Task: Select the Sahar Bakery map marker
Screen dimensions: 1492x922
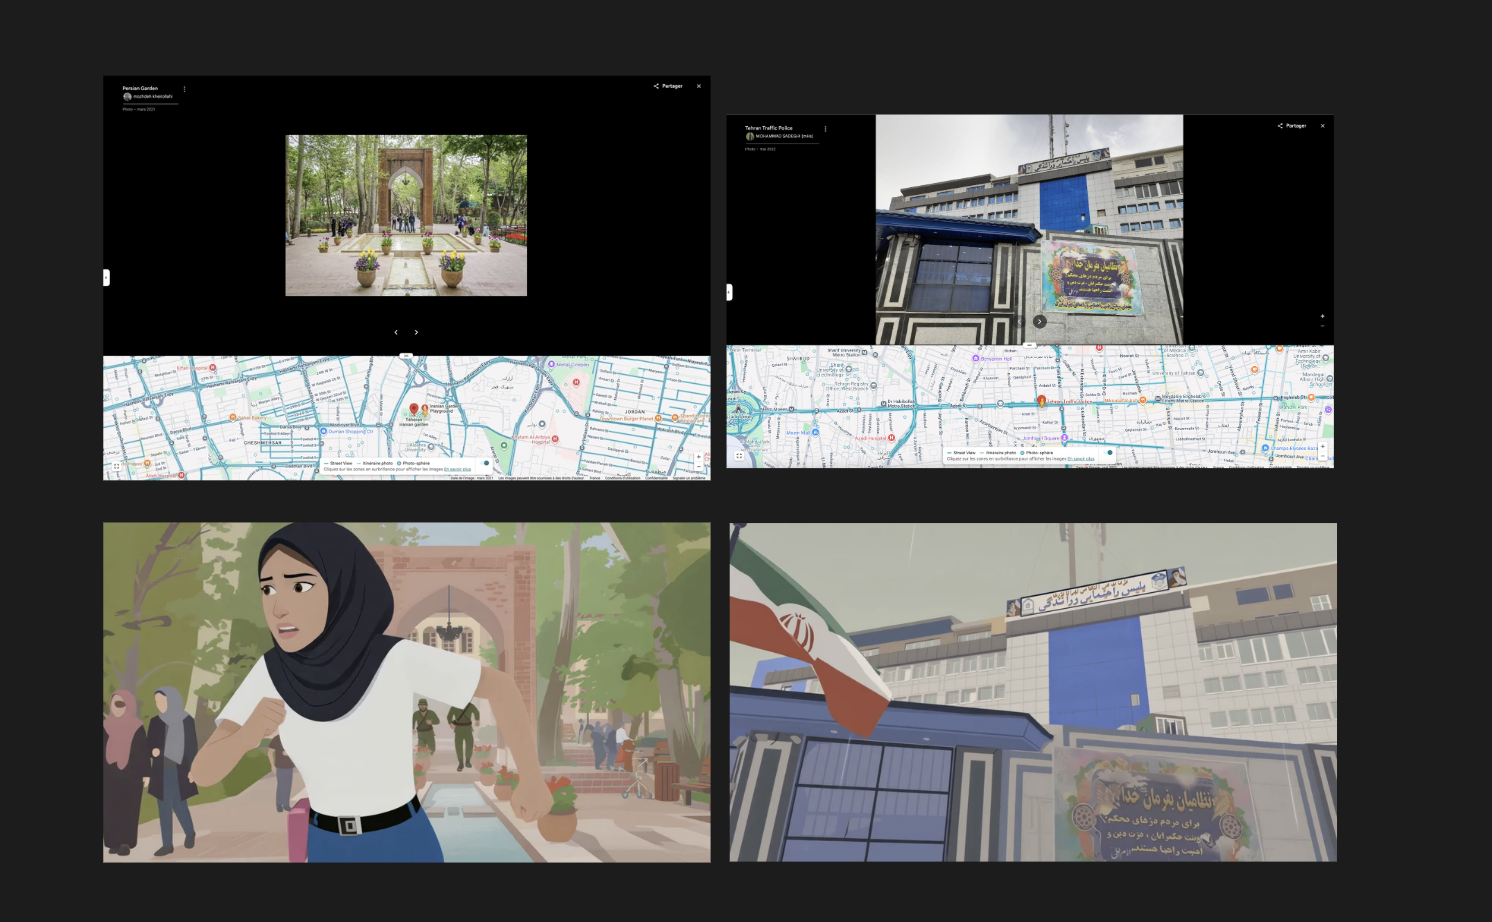Action: pyautogui.click(x=234, y=418)
